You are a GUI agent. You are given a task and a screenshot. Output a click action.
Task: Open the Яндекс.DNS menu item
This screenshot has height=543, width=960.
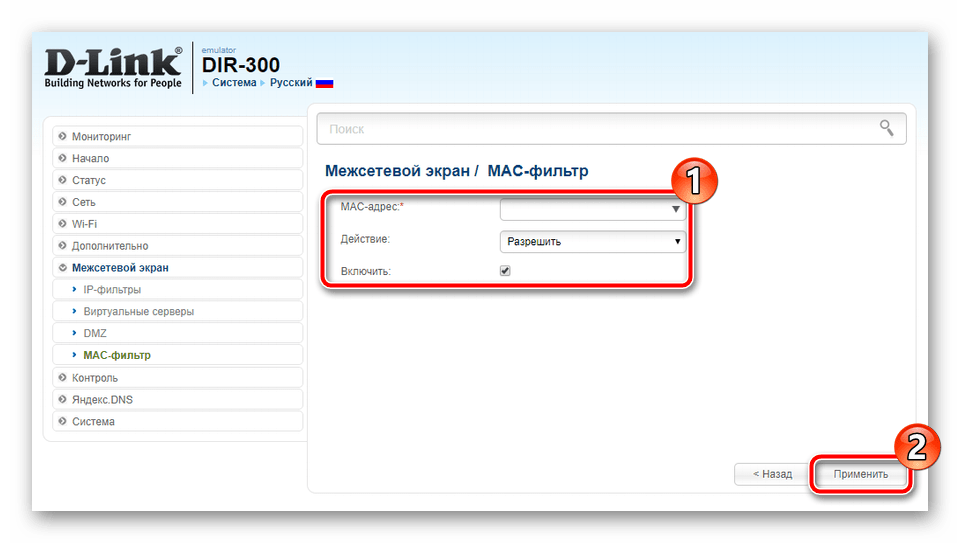[178, 400]
